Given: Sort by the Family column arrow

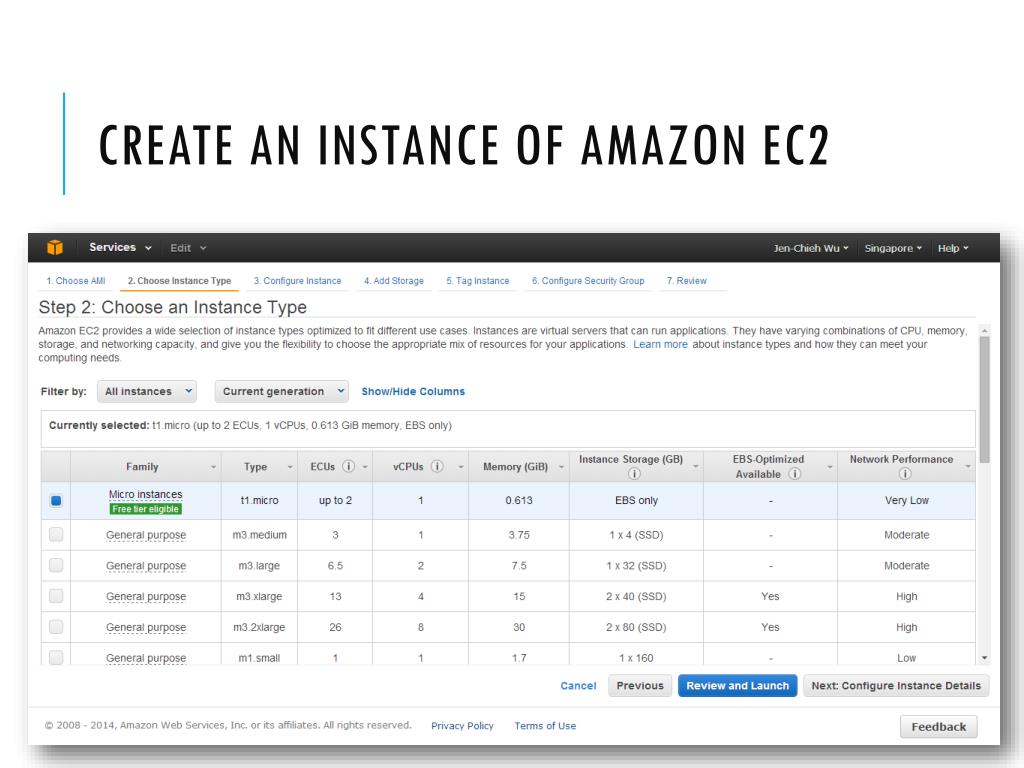Looking at the screenshot, I should [x=213, y=468].
